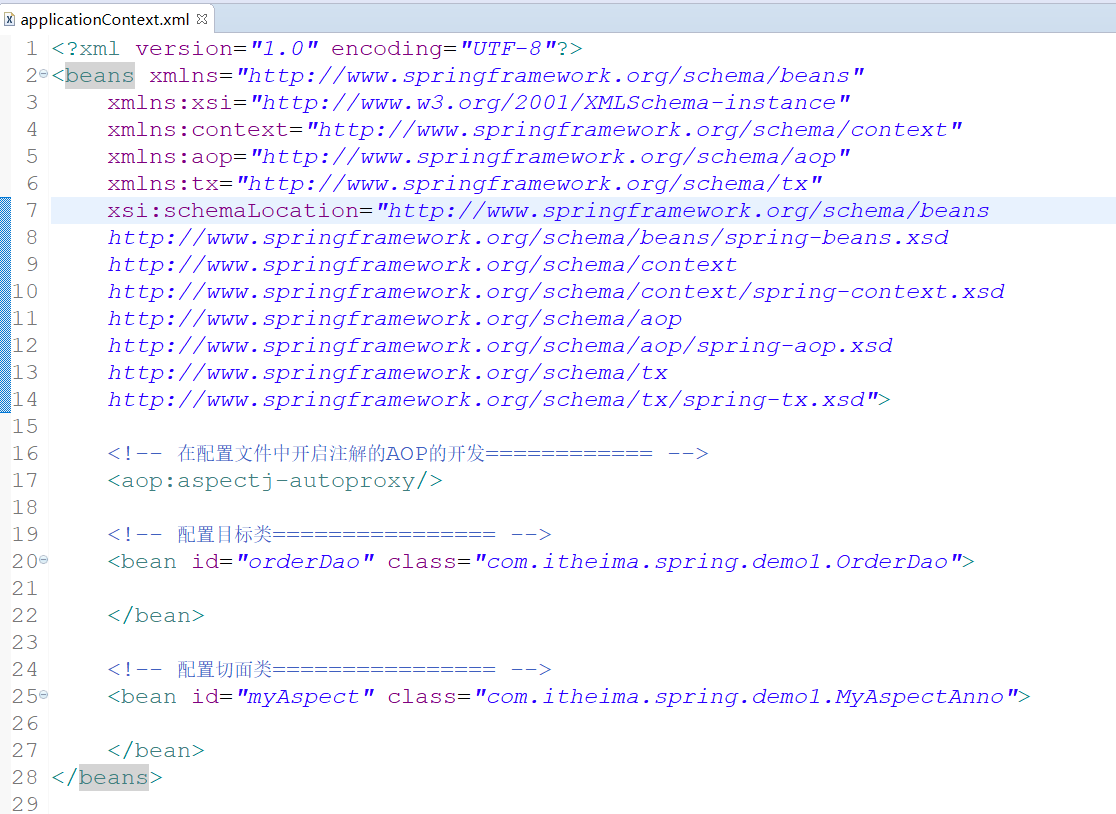Click the spring-beans.xsd URL on line 8
Image resolution: width=1116 pixels, height=814 pixels.
point(528,238)
